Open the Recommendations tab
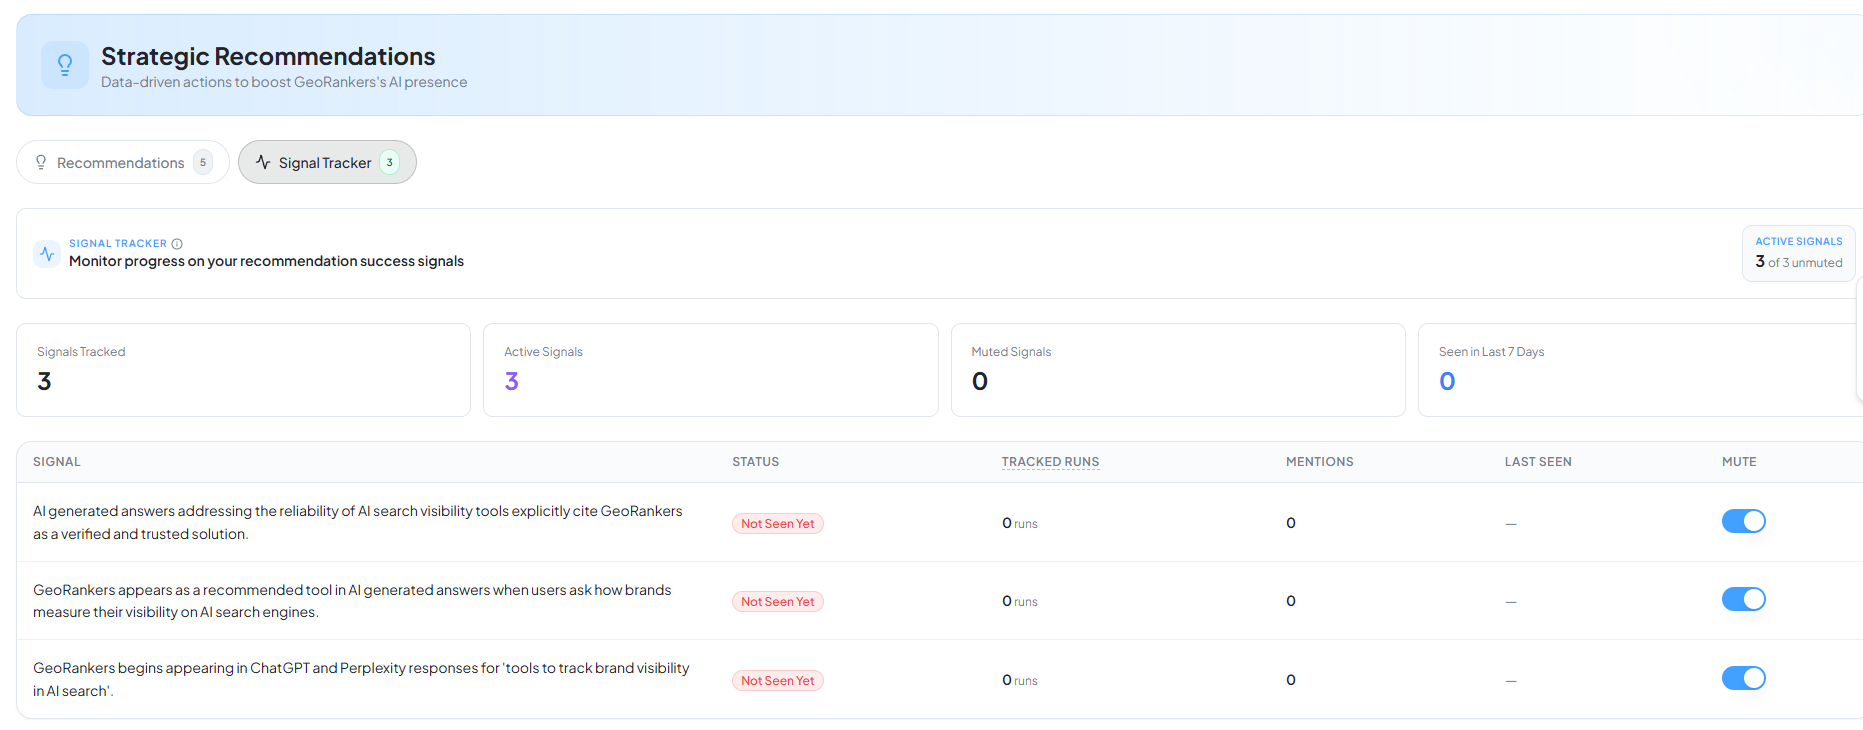Image resolution: width=1863 pixels, height=730 pixels. 123,162
